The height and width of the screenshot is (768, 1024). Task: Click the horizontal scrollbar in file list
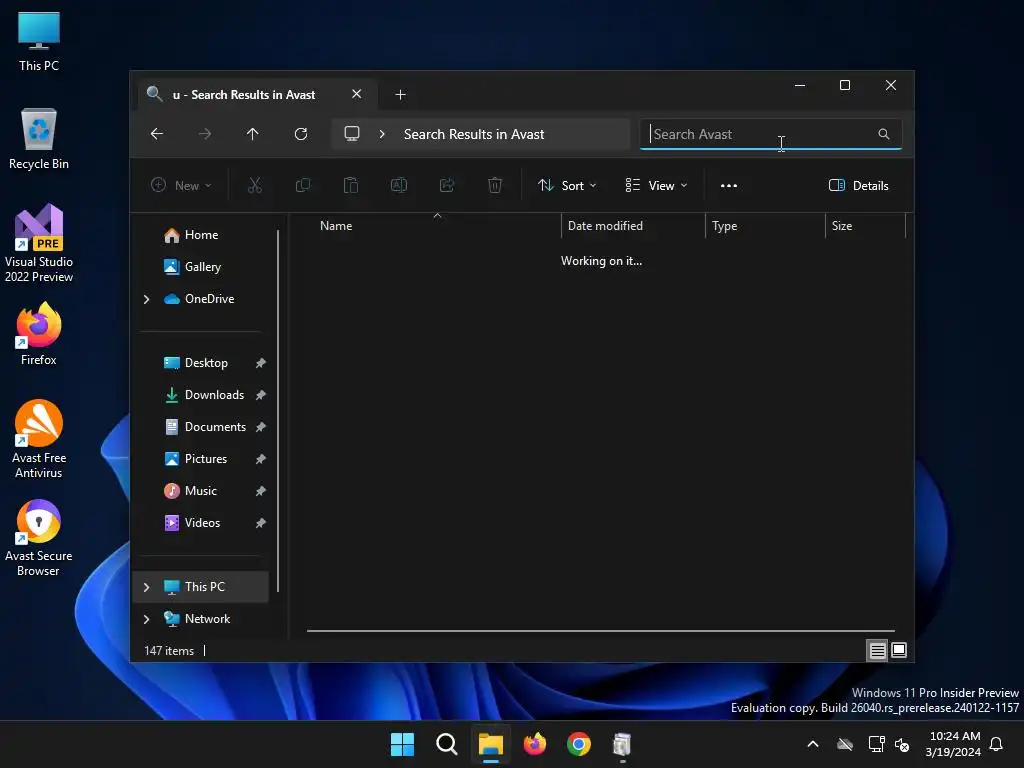pos(600,631)
